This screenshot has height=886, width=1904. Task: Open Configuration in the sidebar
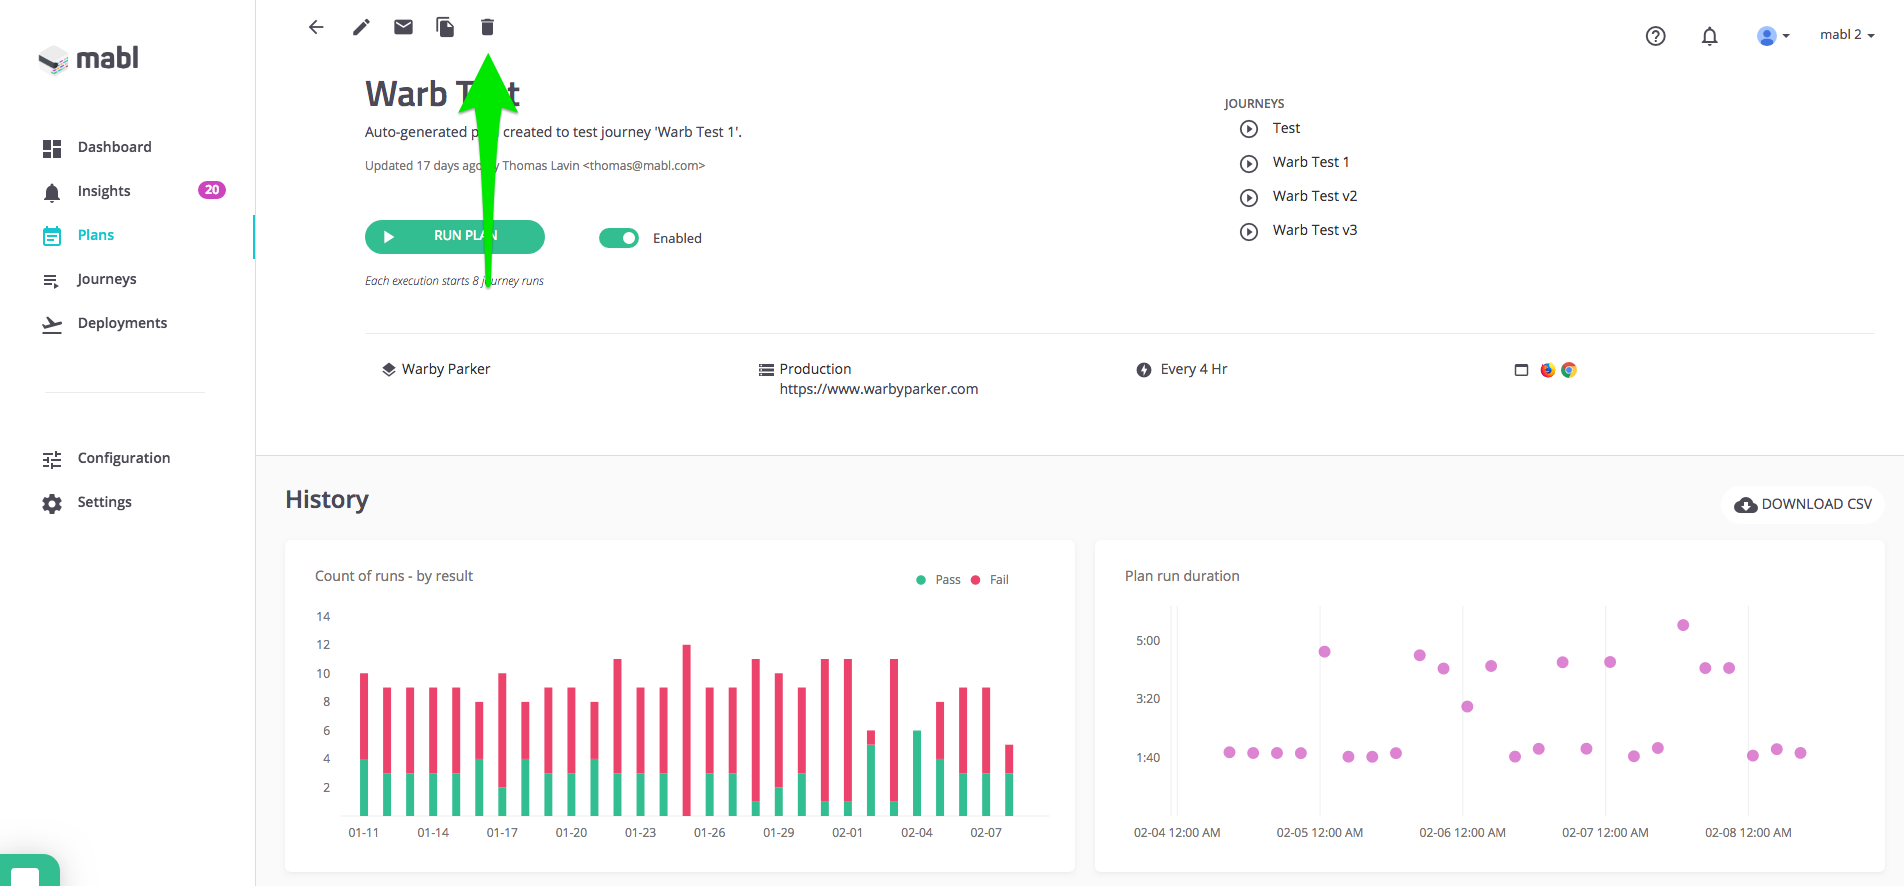tap(124, 458)
